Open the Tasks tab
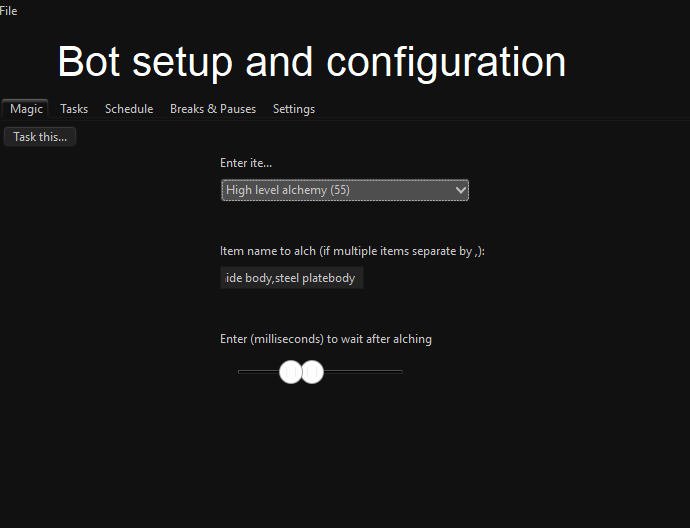 [74, 109]
